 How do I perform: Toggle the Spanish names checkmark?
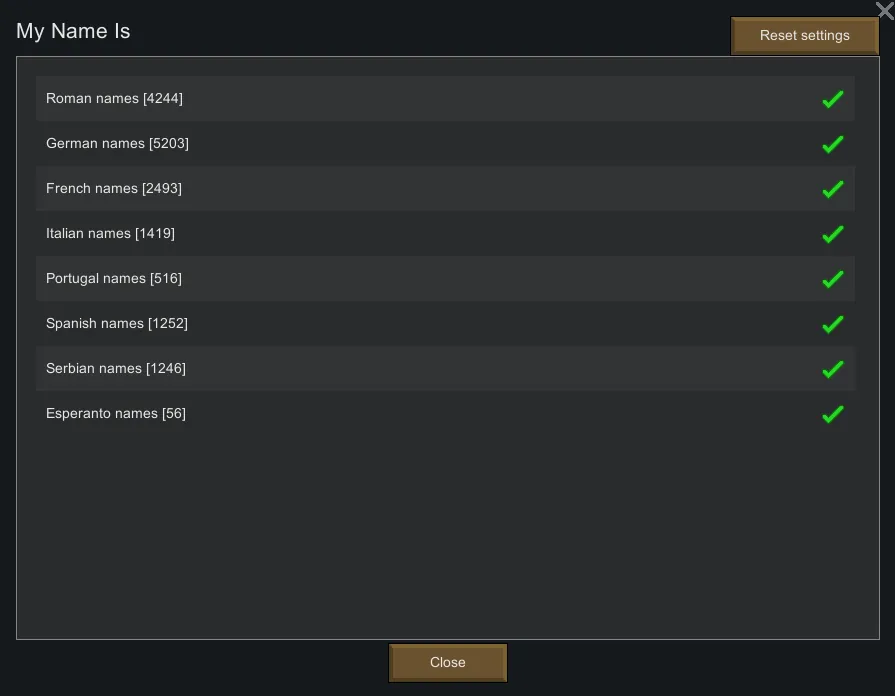(832, 324)
